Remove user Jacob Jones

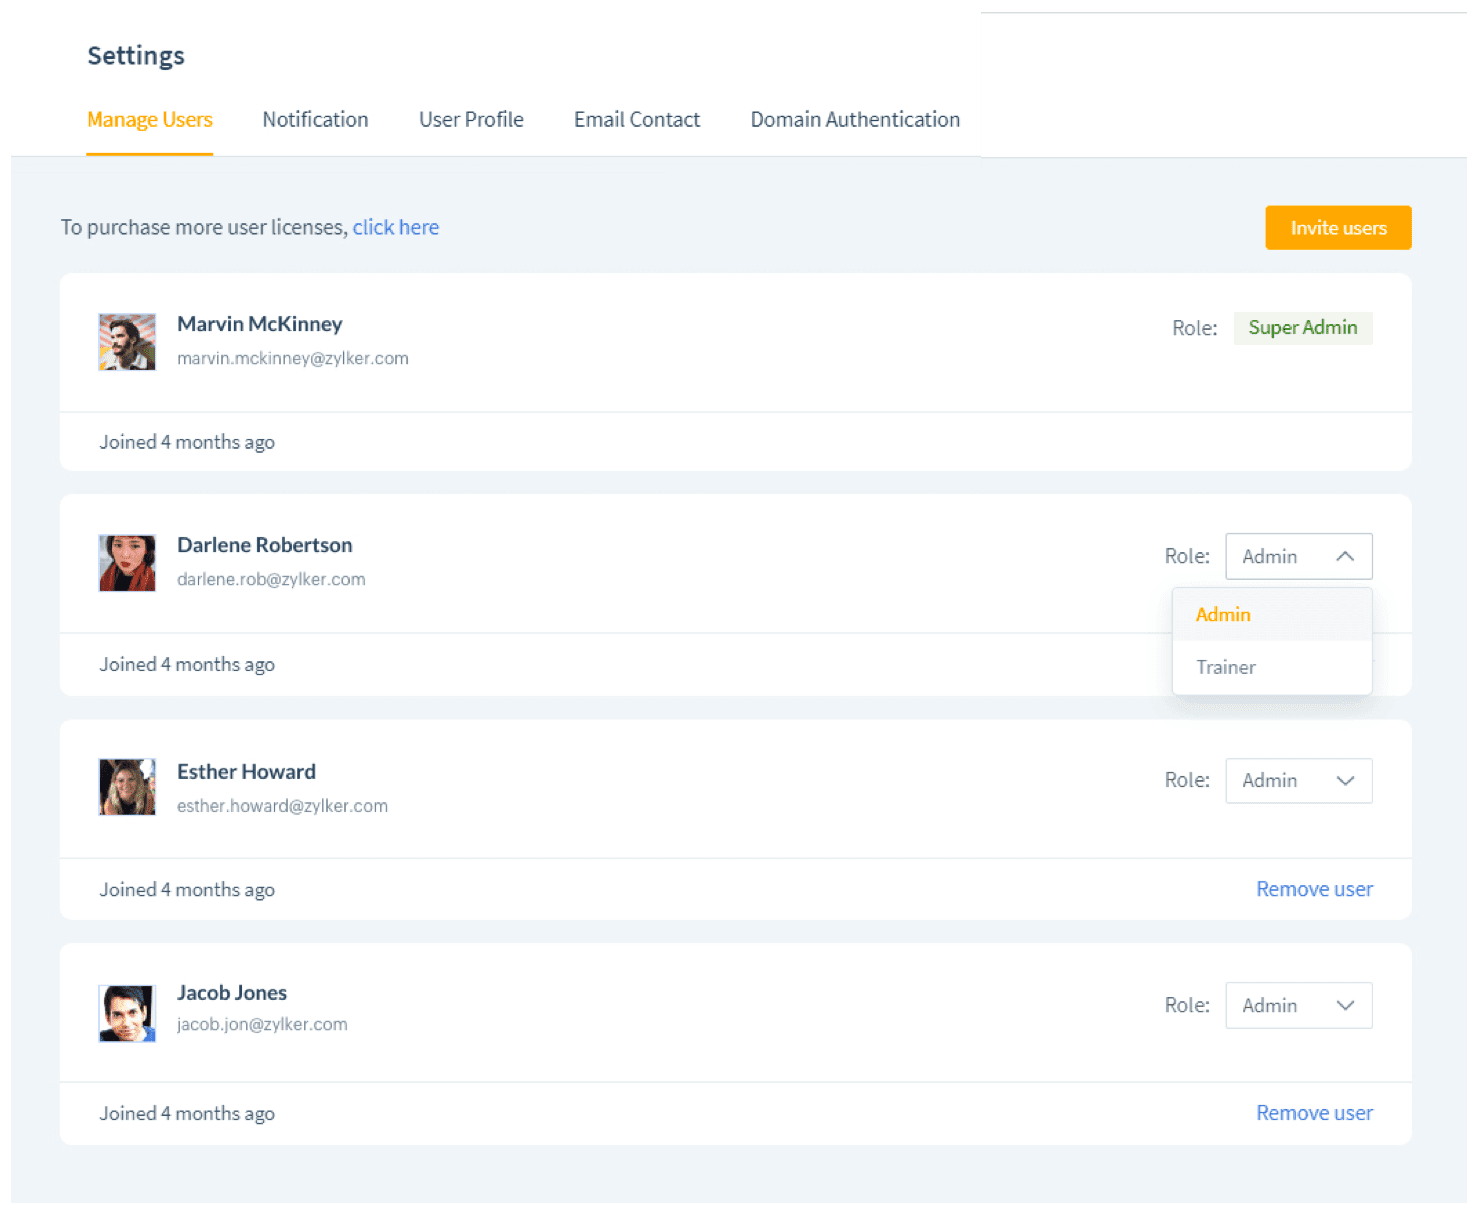1314,1113
